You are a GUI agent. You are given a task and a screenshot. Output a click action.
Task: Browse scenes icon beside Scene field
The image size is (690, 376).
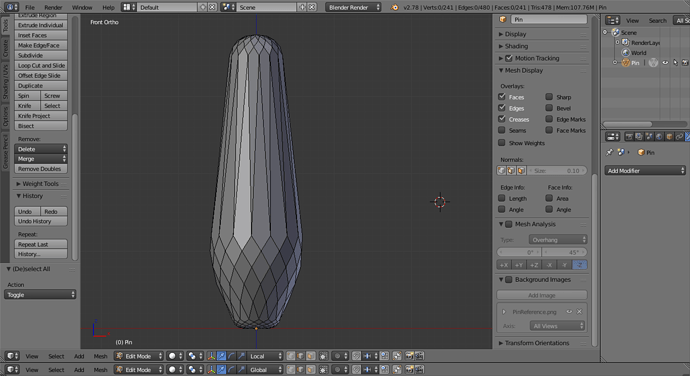pyautogui.click(x=228, y=7)
